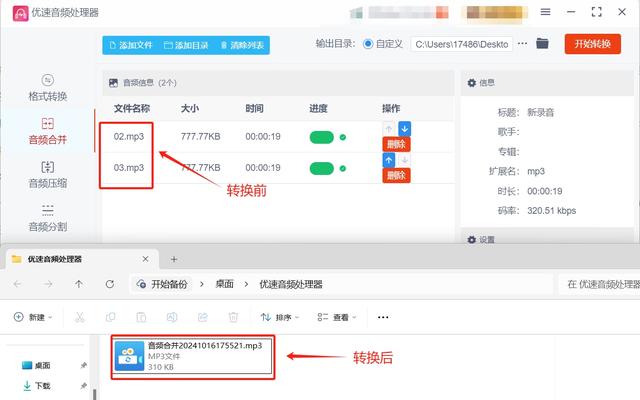Click the 音频合并 sidebar icon

48,123
